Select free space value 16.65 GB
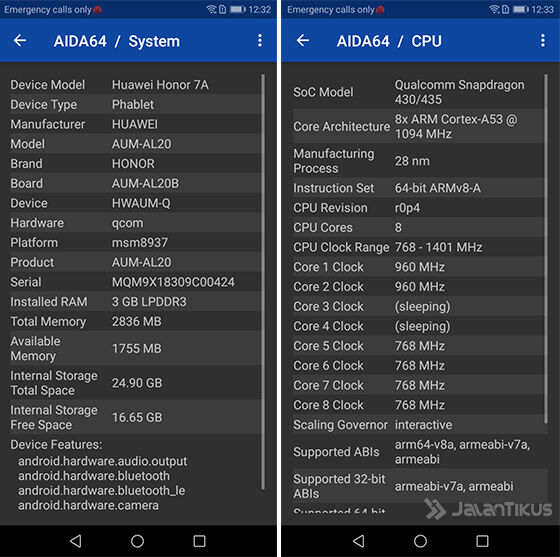This screenshot has width=560, height=557. coord(137,417)
